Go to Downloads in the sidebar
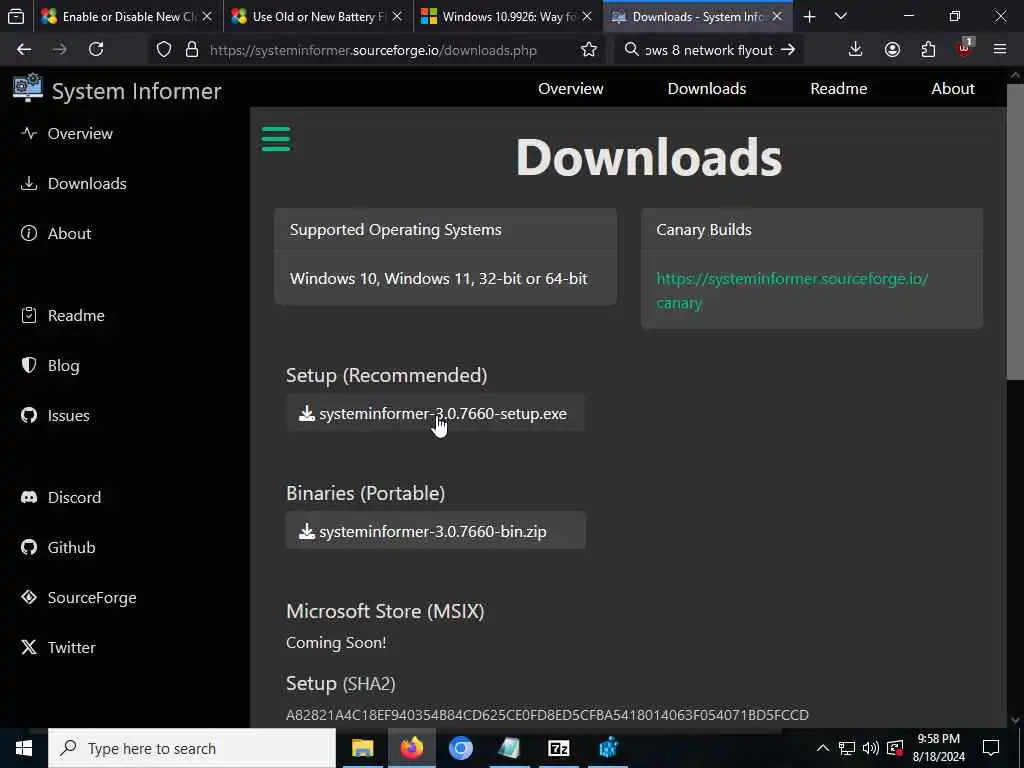 [73, 184]
